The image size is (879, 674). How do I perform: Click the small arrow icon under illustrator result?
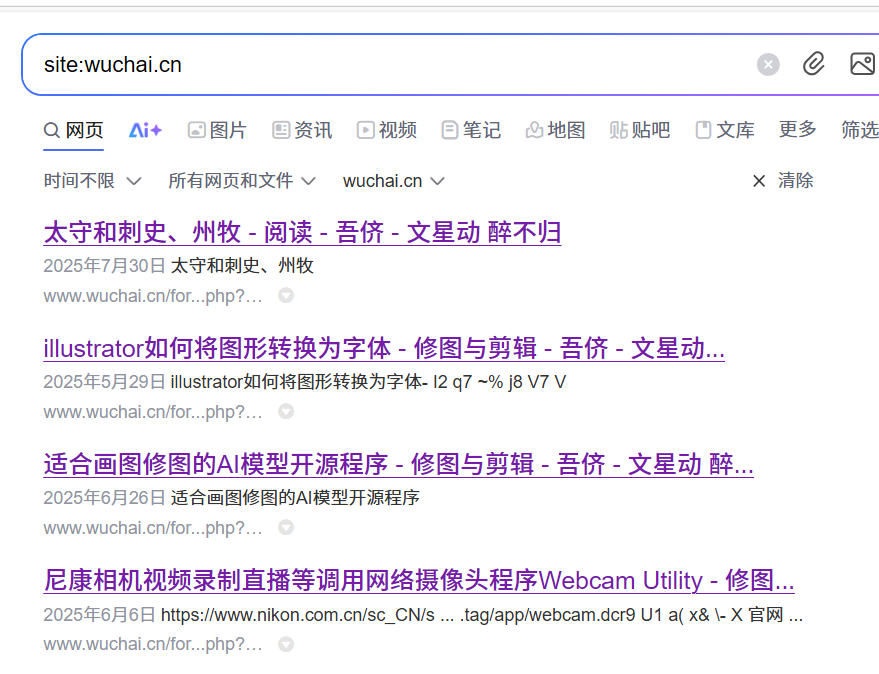tap(286, 412)
